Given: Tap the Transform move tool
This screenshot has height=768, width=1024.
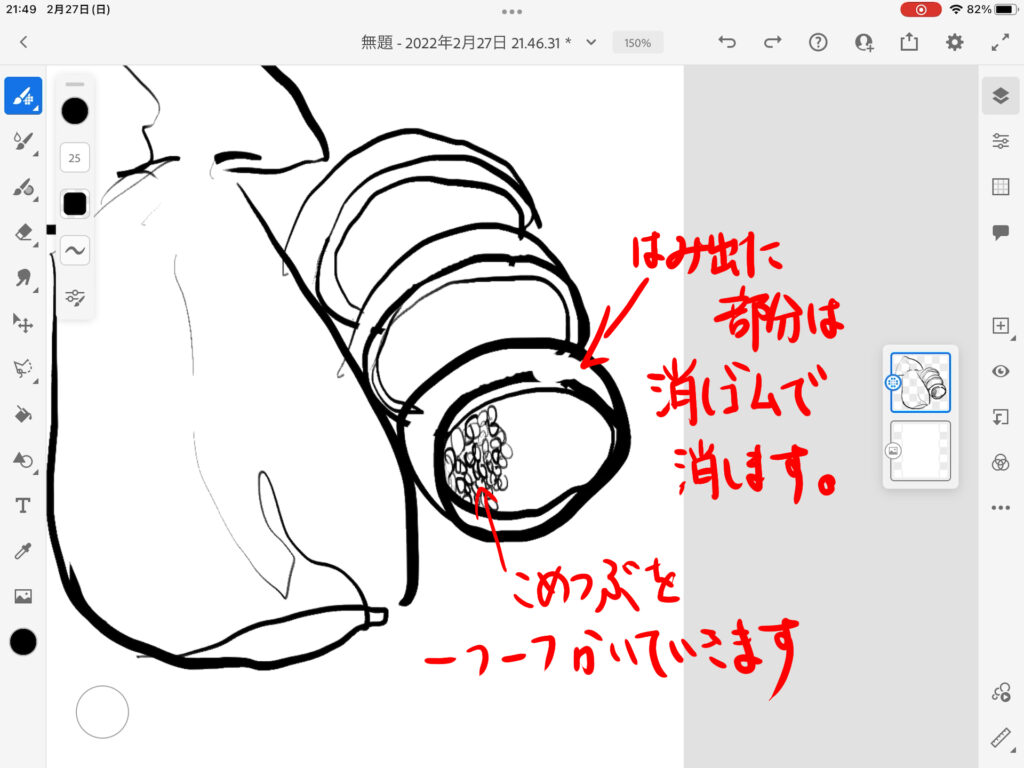Looking at the screenshot, I should point(23,322).
